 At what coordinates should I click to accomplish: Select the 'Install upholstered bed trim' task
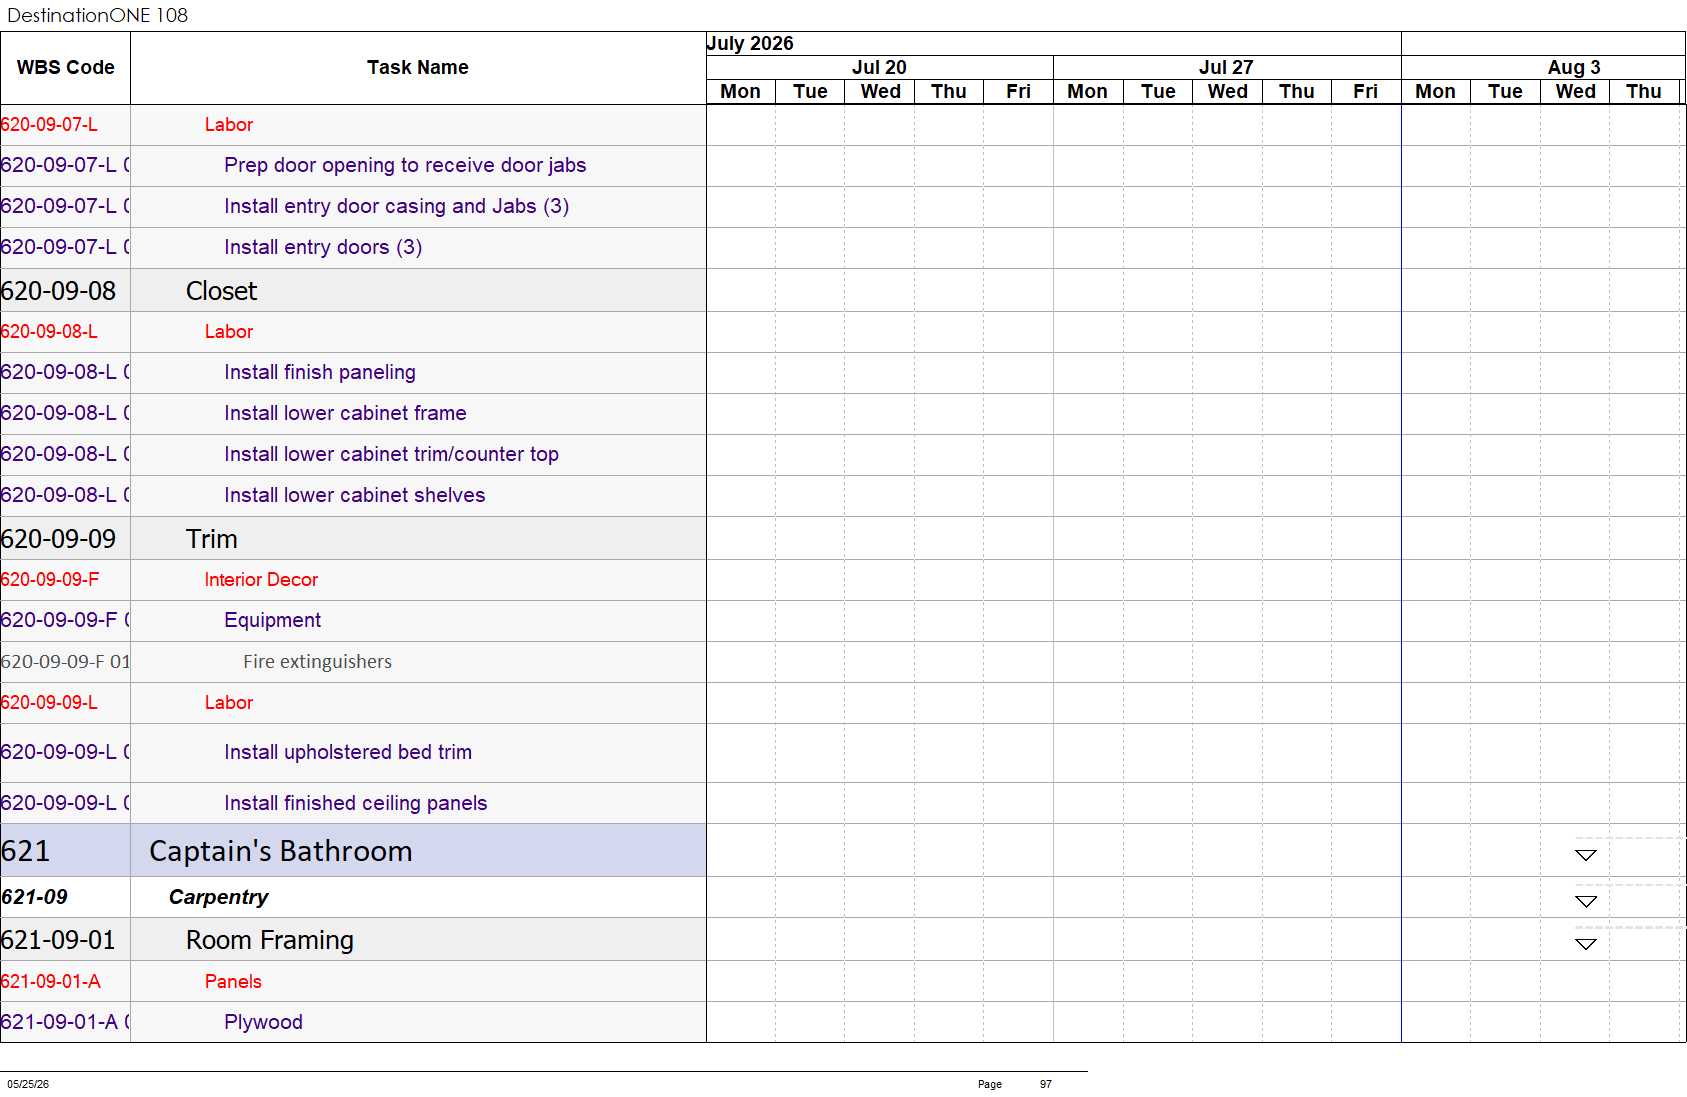347,752
